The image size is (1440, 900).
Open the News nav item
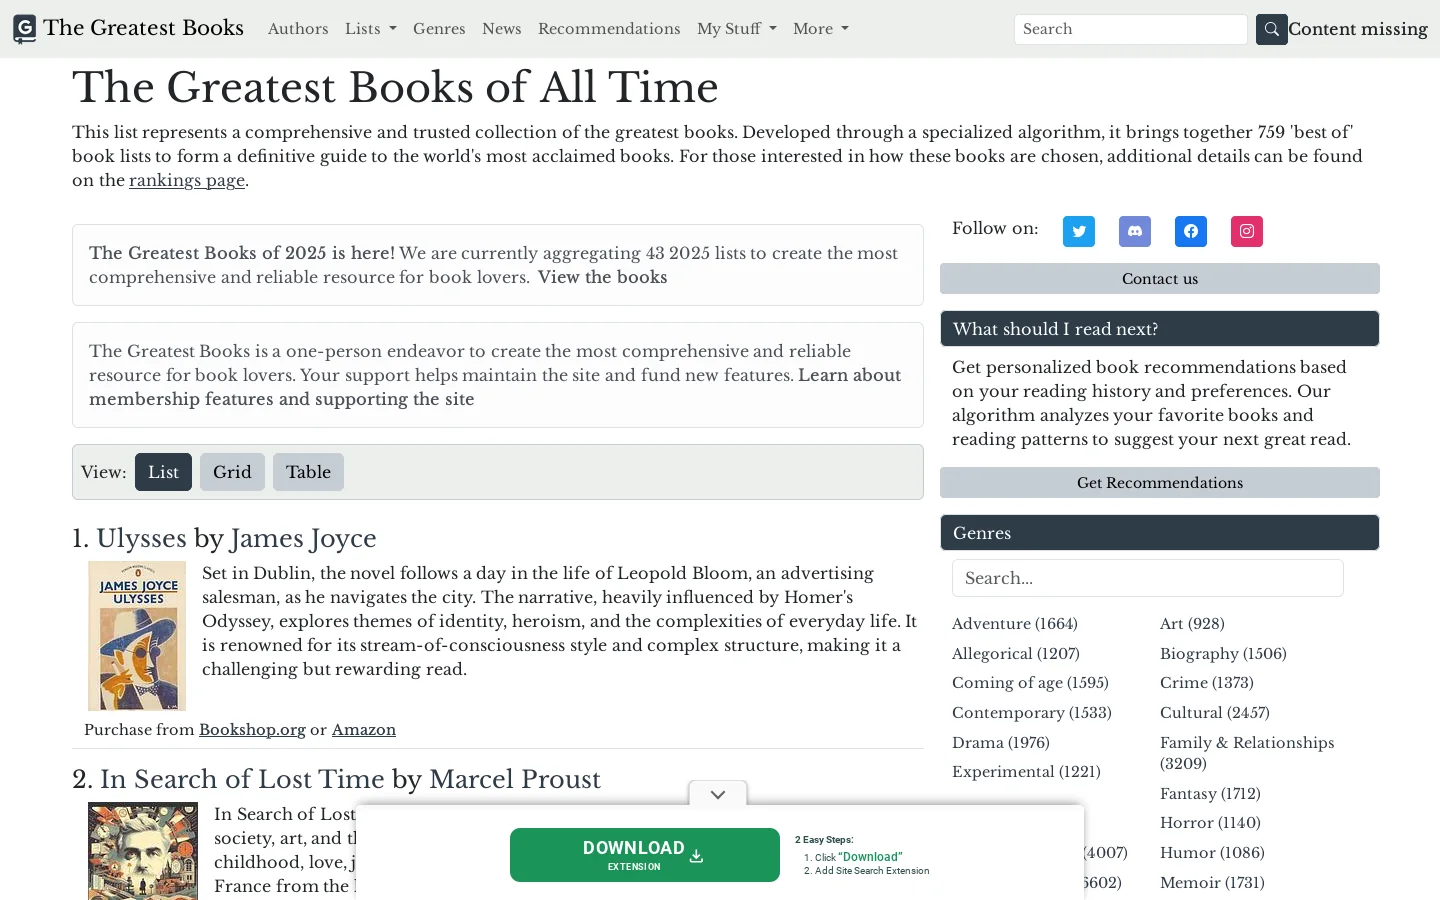coord(502,29)
